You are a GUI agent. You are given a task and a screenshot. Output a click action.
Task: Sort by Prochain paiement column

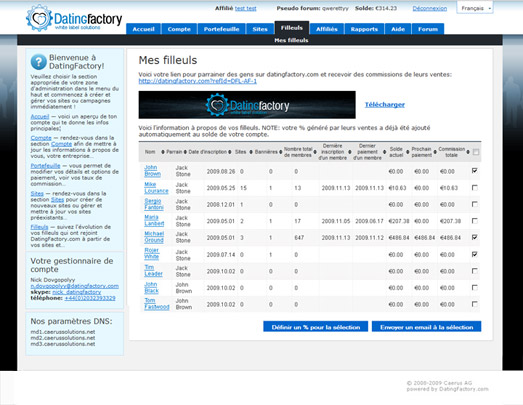tap(435, 152)
